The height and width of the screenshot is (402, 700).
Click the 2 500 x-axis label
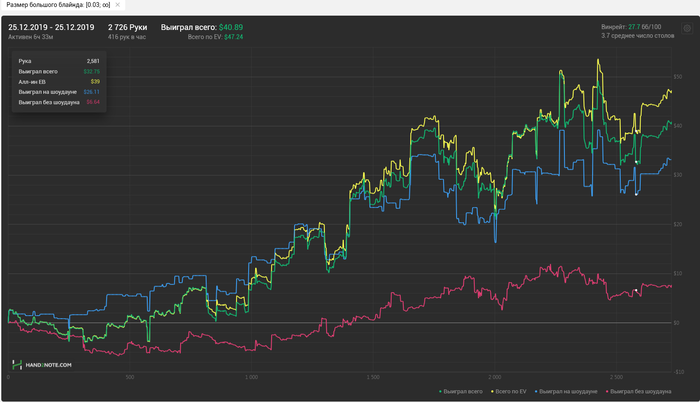pos(616,377)
